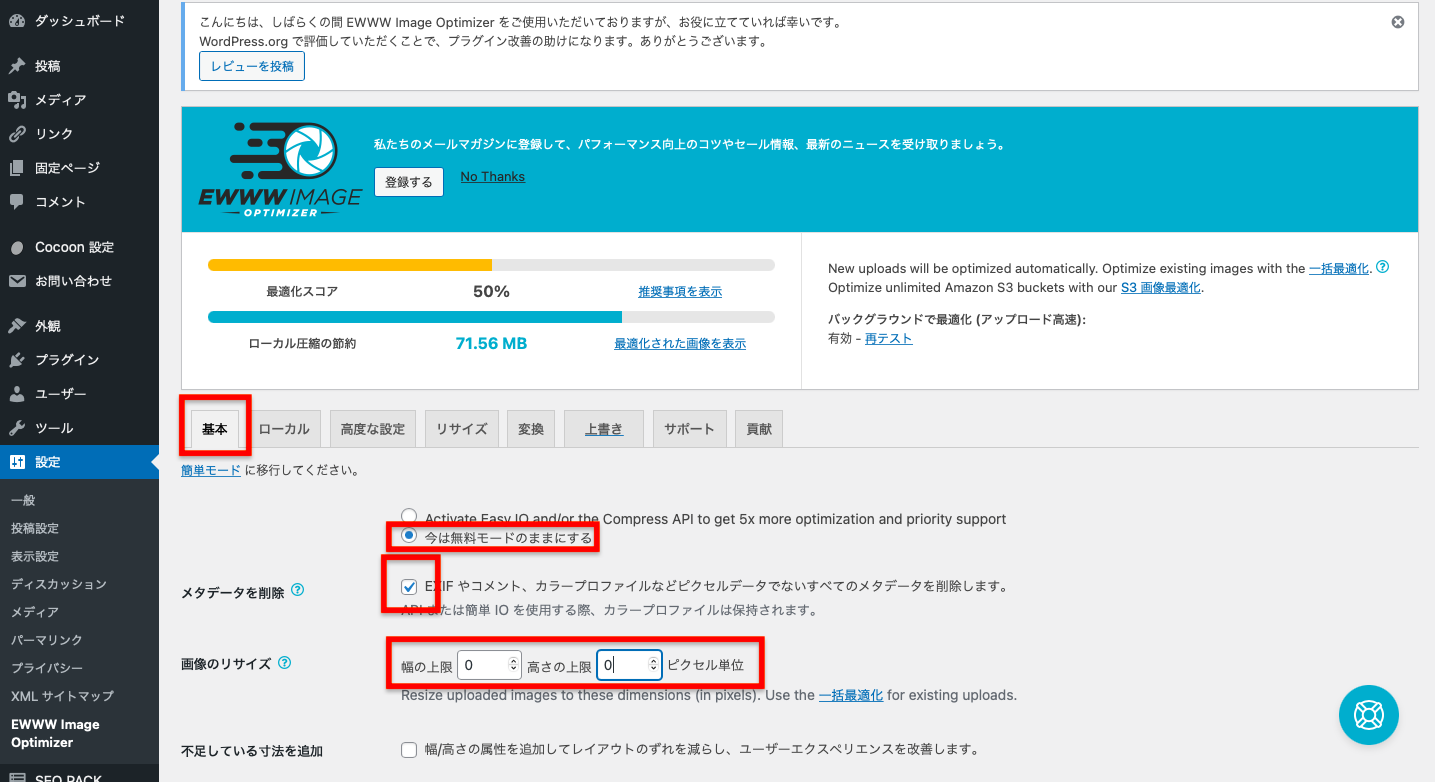
Task: Click the No Thanks link
Action: coord(492,177)
